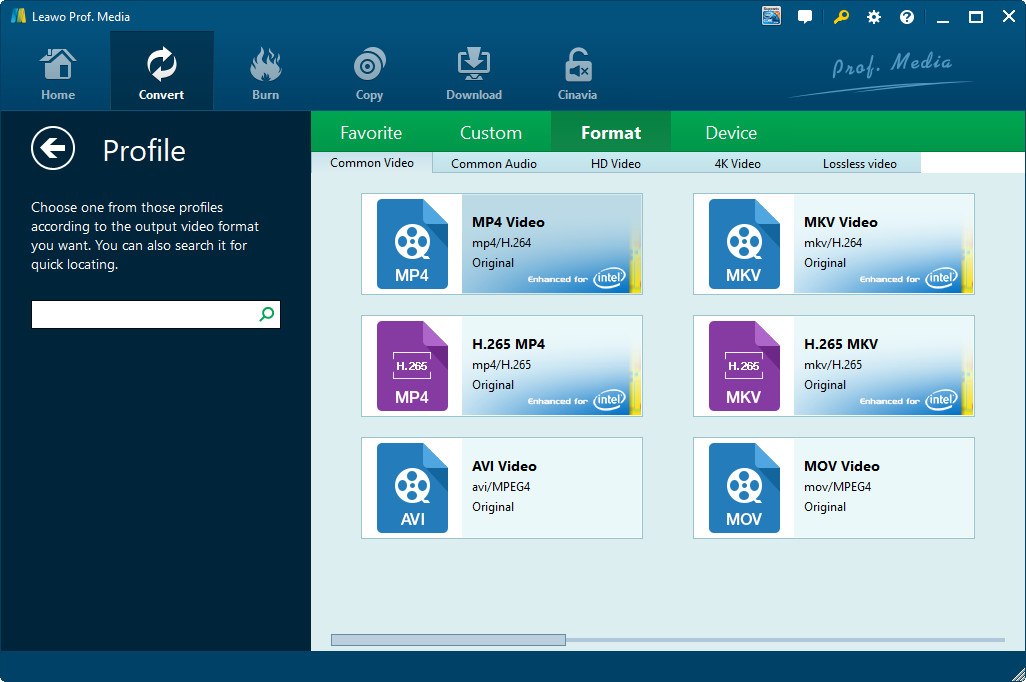Open the Custom profiles tab
This screenshot has width=1026, height=682.
point(491,133)
